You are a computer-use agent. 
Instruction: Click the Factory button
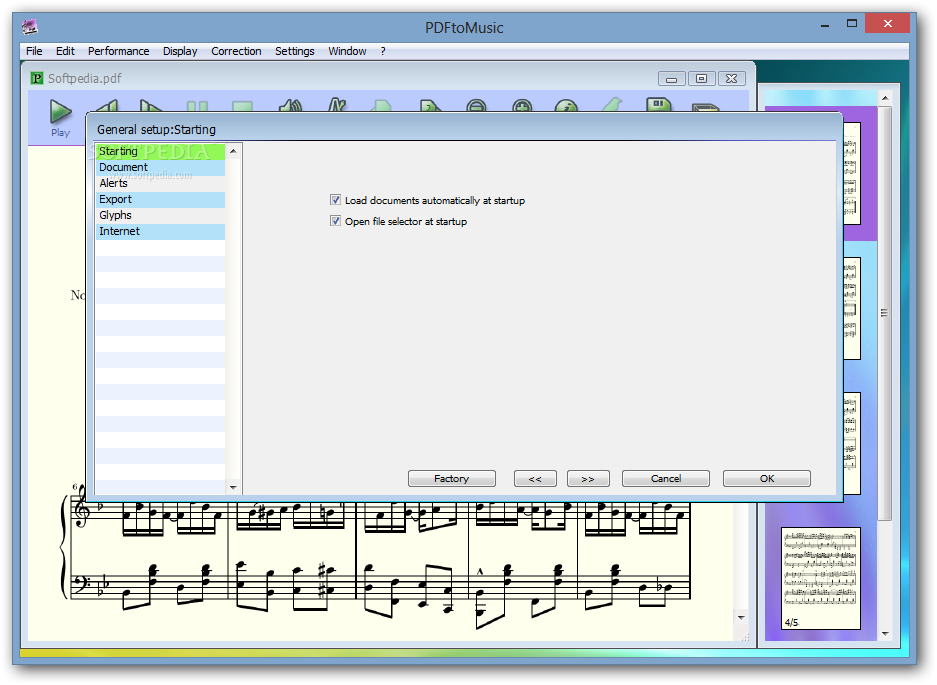point(452,478)
